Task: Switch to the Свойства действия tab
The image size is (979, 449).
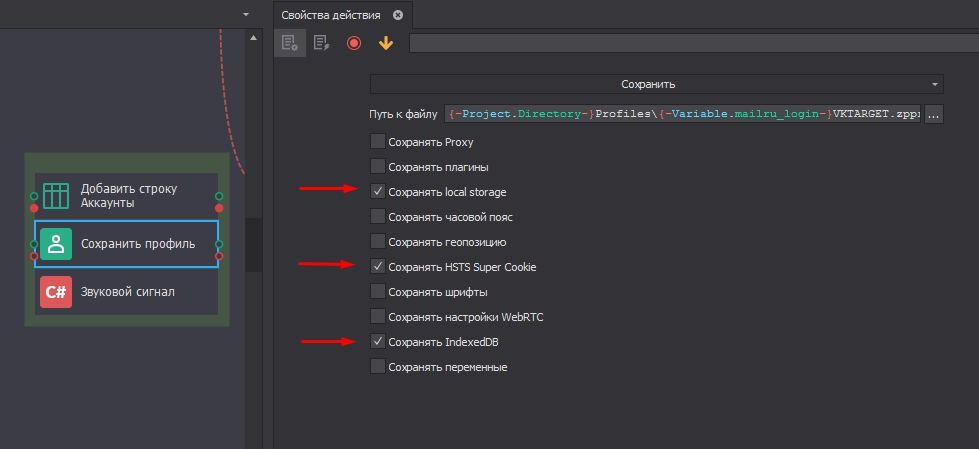Action: [x=330, y=14]
